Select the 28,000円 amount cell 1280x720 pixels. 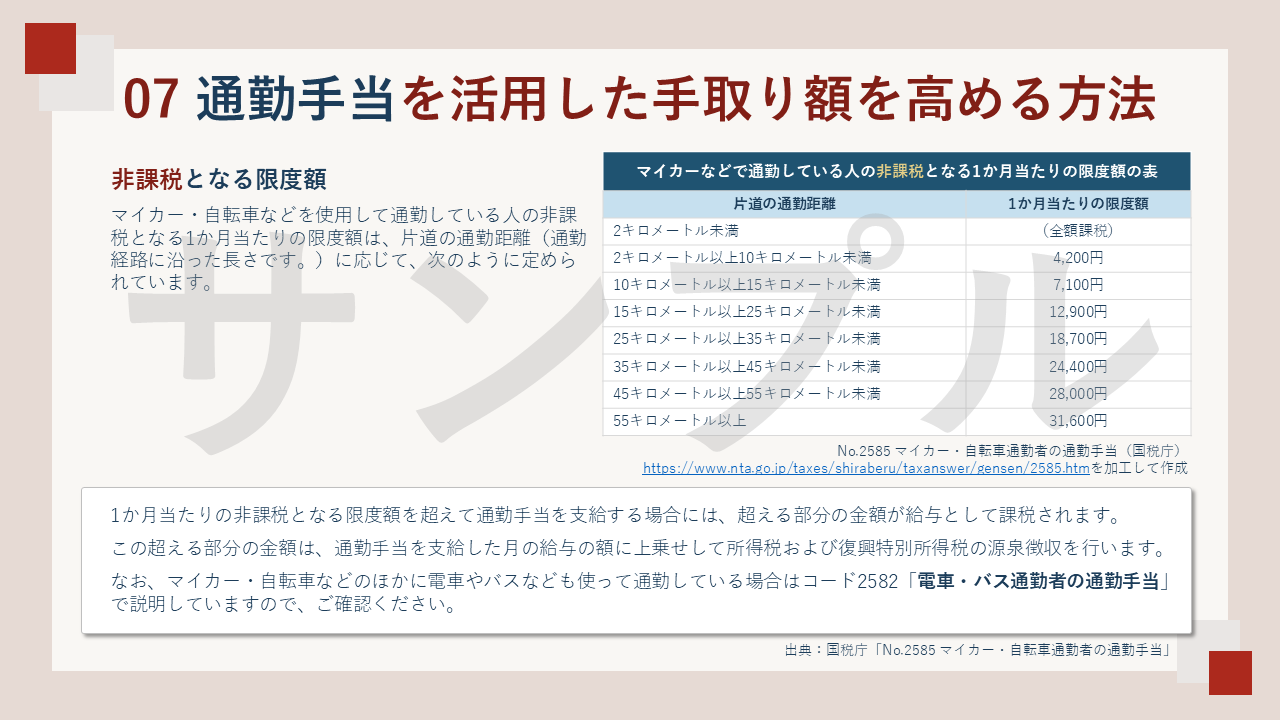click(1077, 393)
